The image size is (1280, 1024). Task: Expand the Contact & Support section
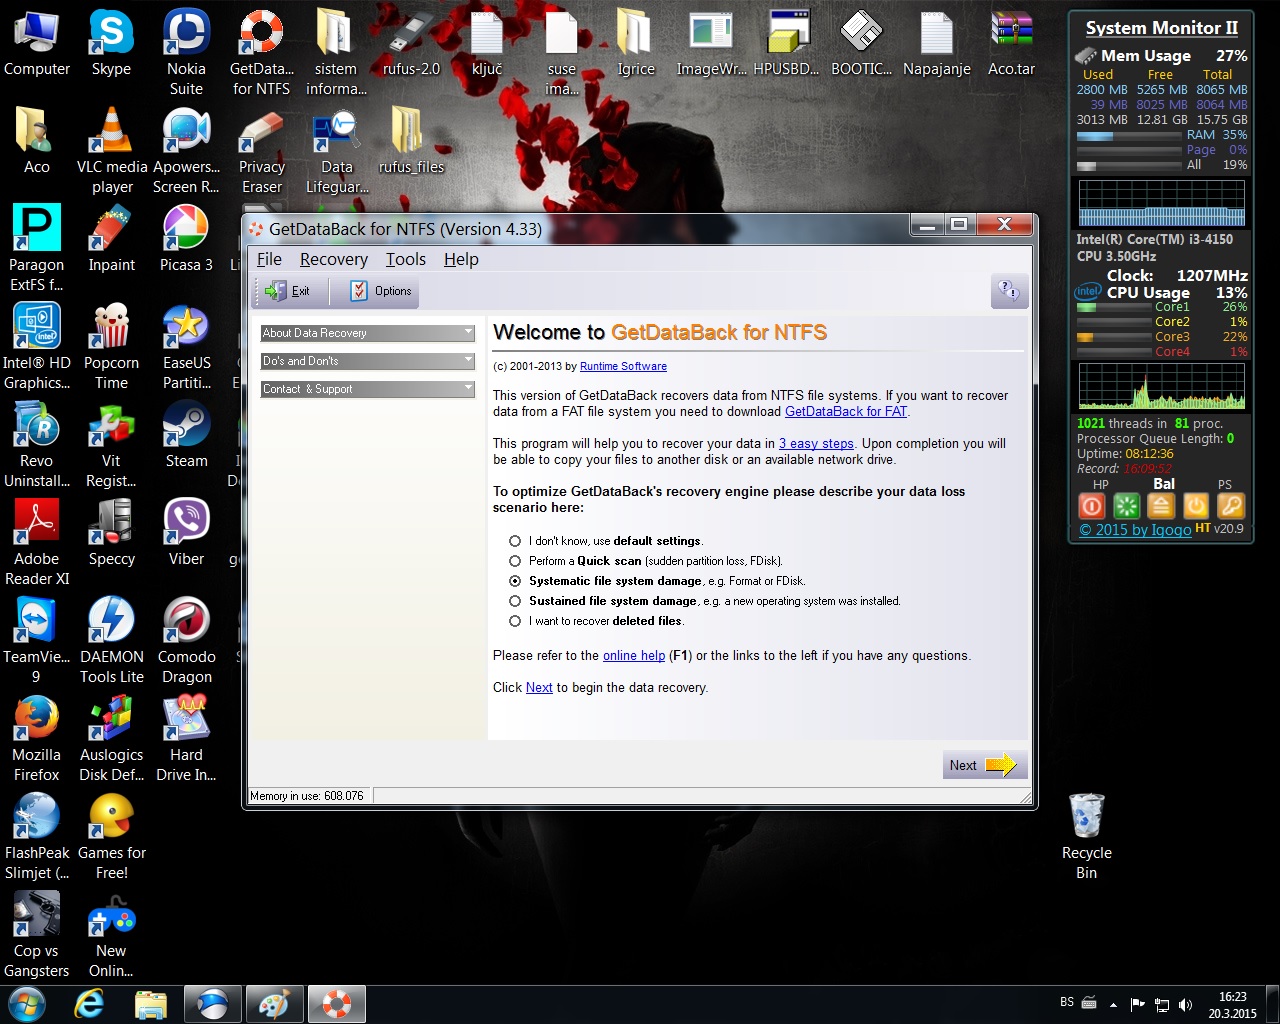pos(367,389)
